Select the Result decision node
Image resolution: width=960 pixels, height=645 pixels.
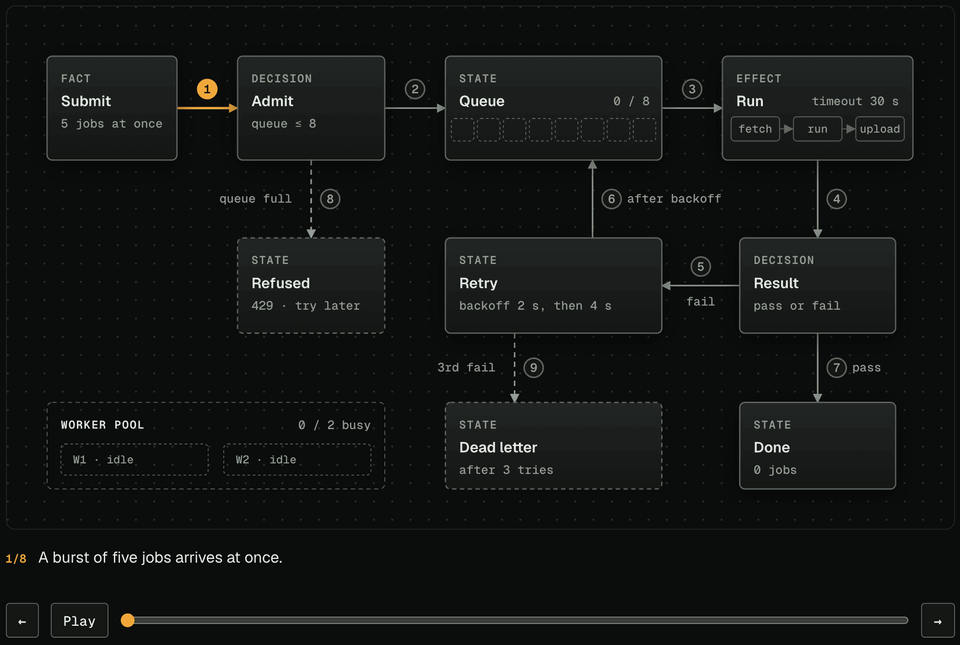tap(817, 286)
